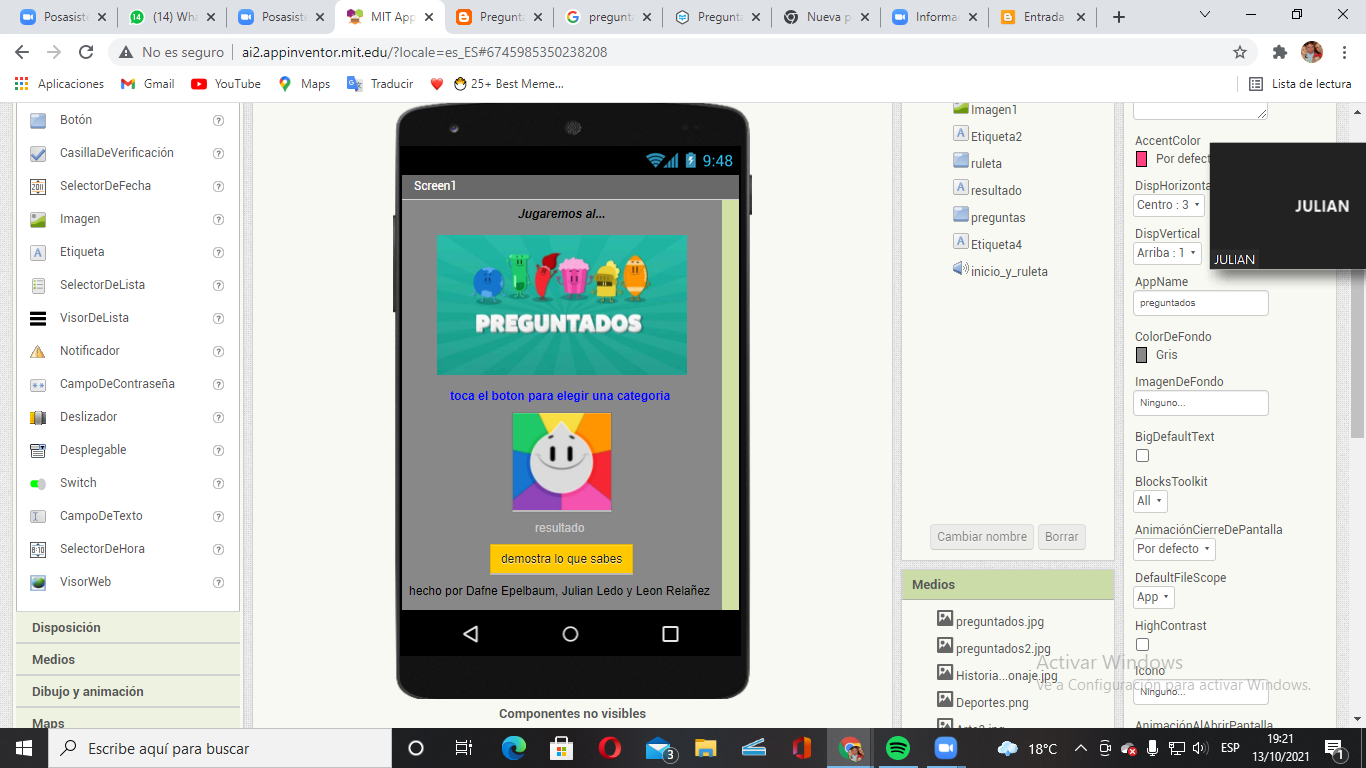Select the VisorDeLista component
The width and height of the screenshot is (1366, 768).
point(94,318)
